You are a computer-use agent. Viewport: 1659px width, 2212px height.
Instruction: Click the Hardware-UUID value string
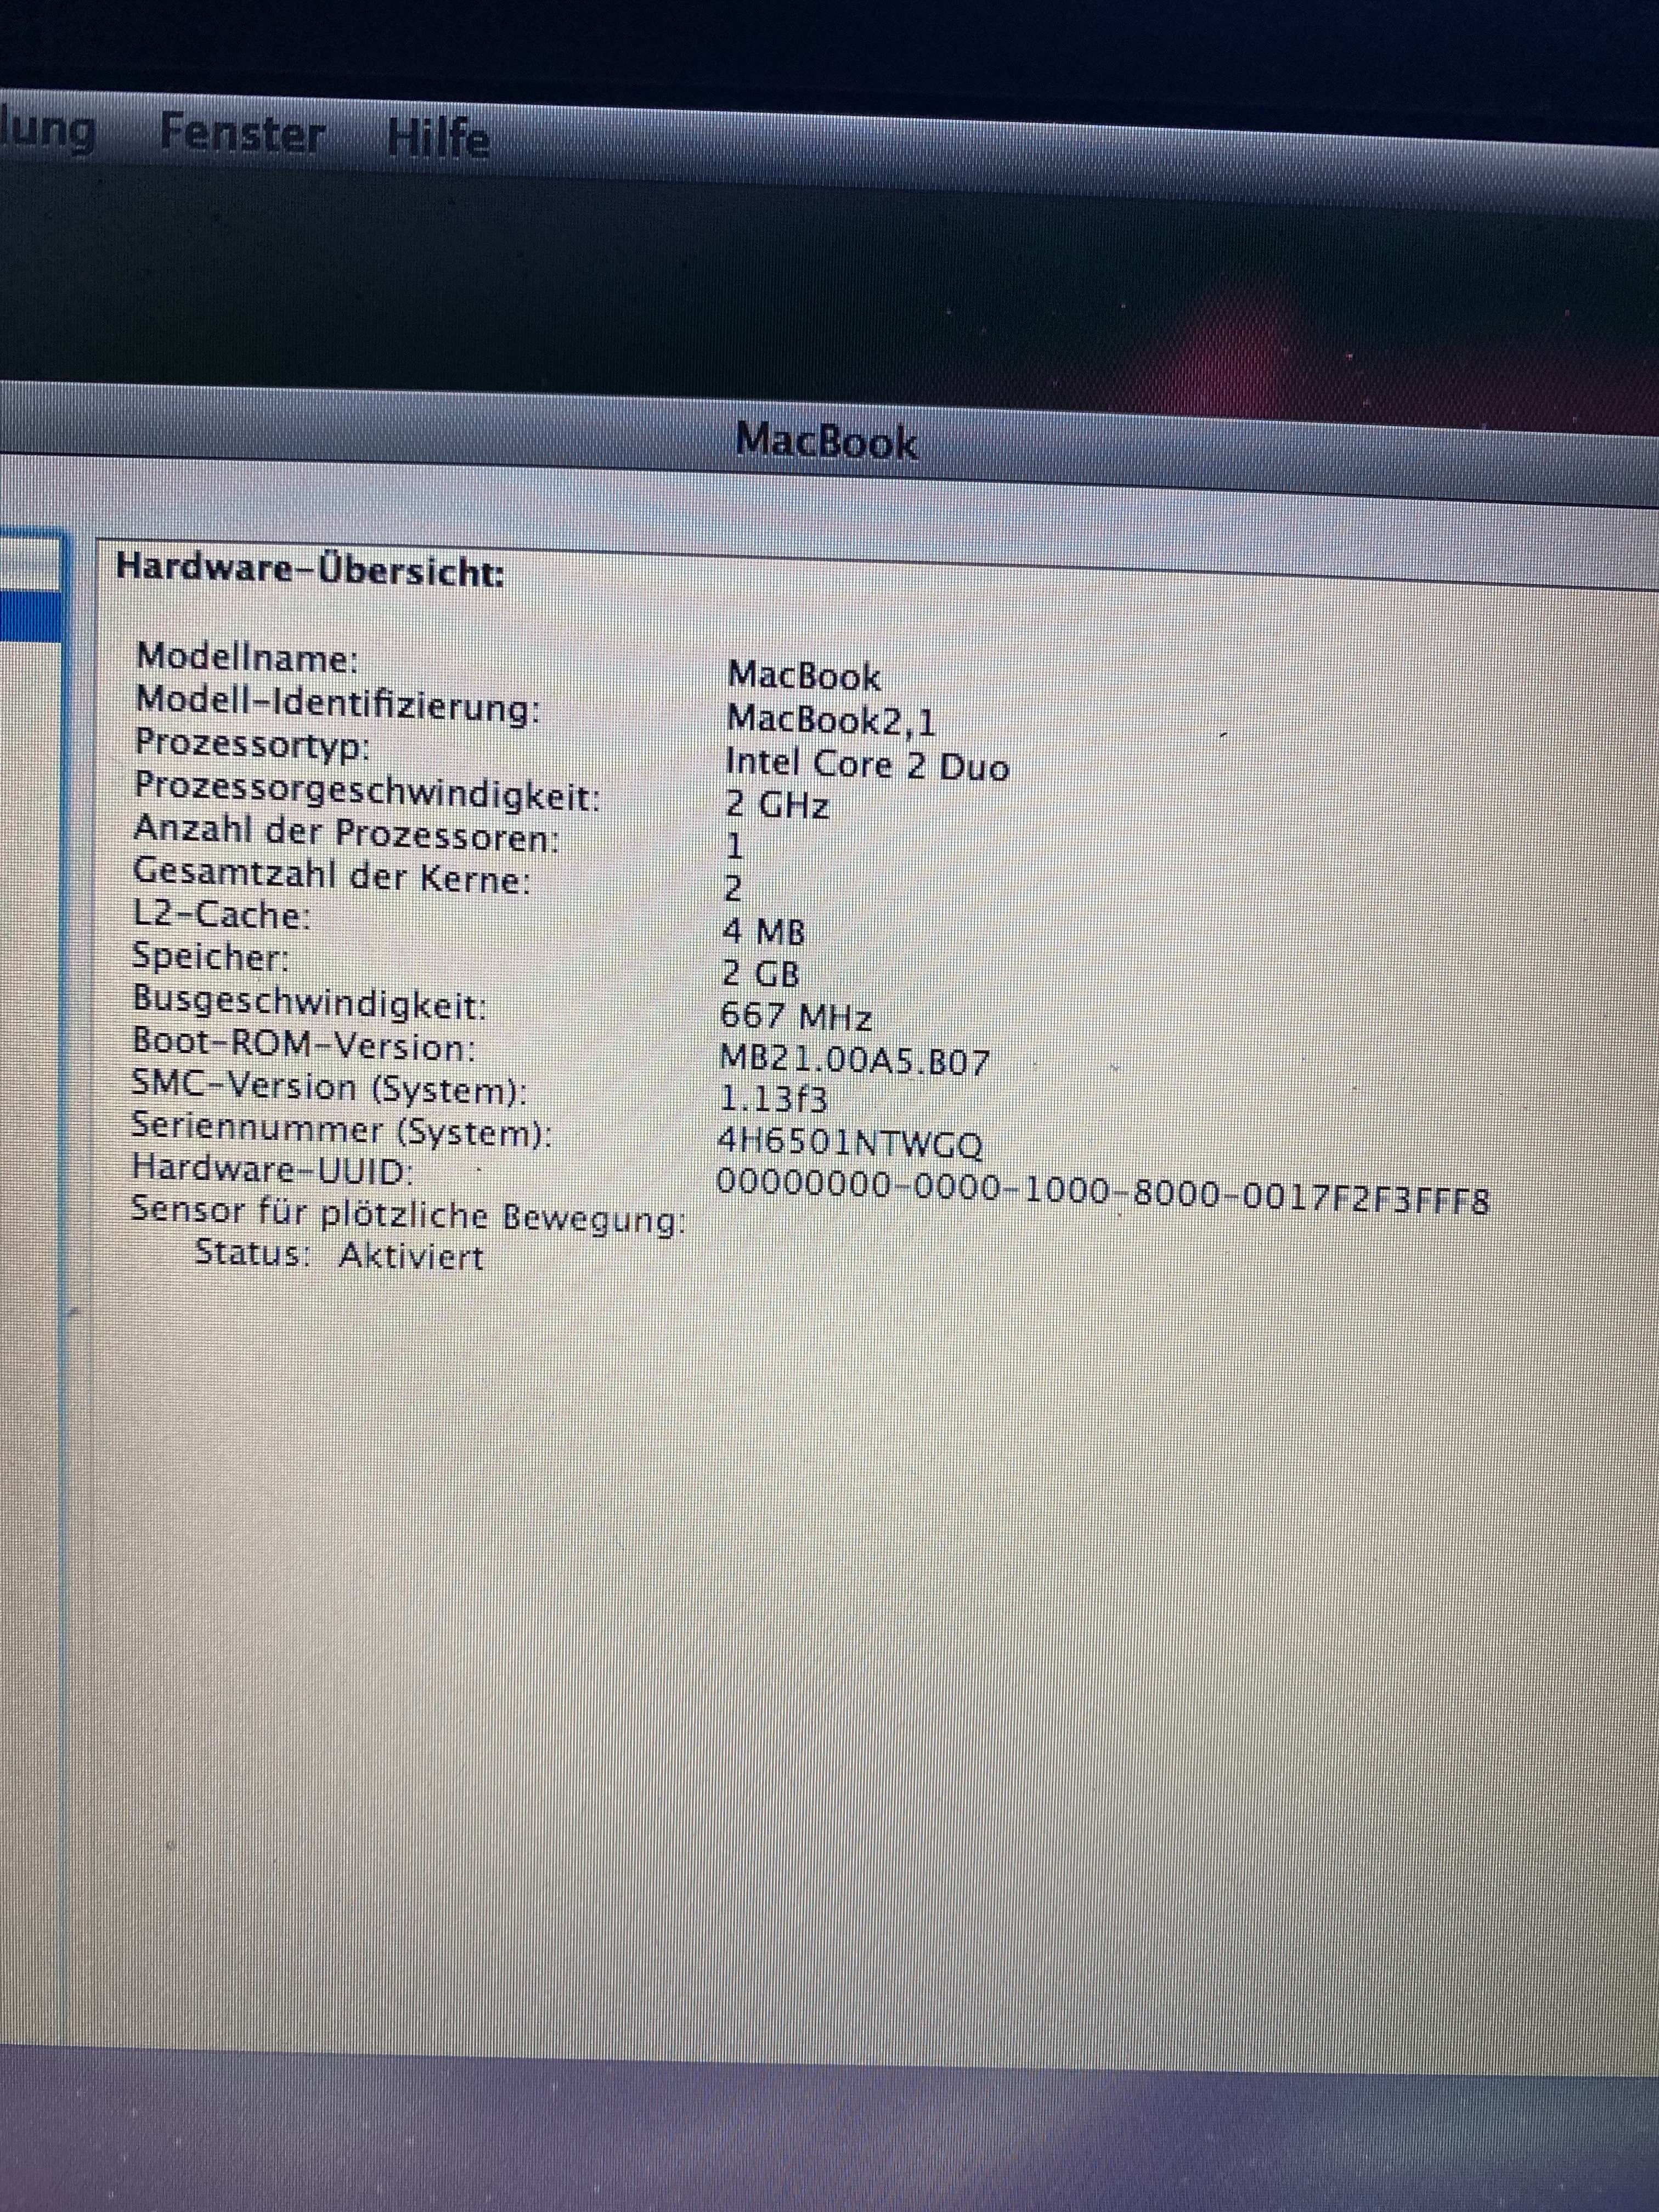[x=1103, y=1190]
